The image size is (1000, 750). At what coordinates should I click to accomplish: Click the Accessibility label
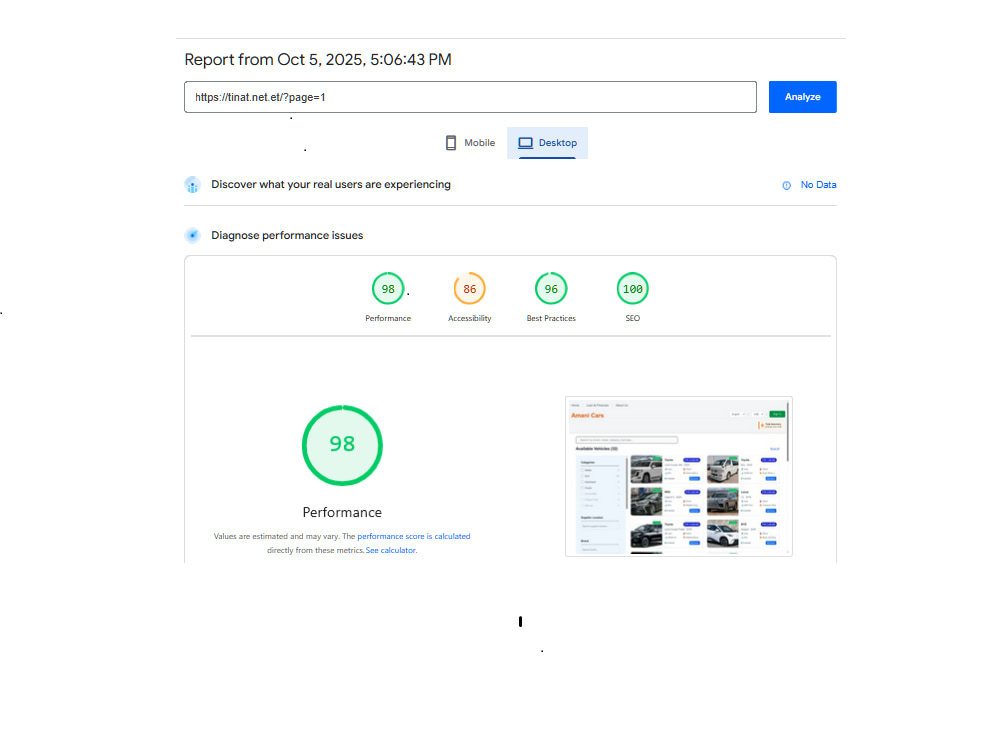469,318
